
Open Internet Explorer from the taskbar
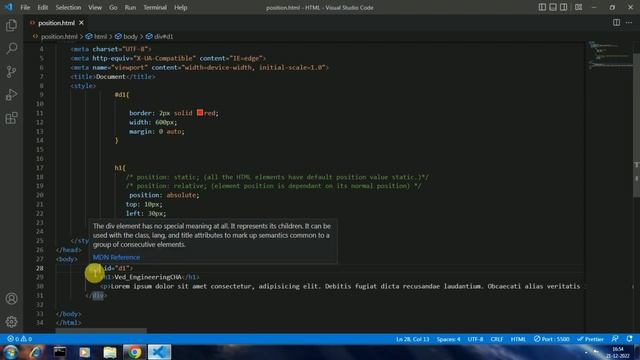pyautogui.click(x=35, y=352)
